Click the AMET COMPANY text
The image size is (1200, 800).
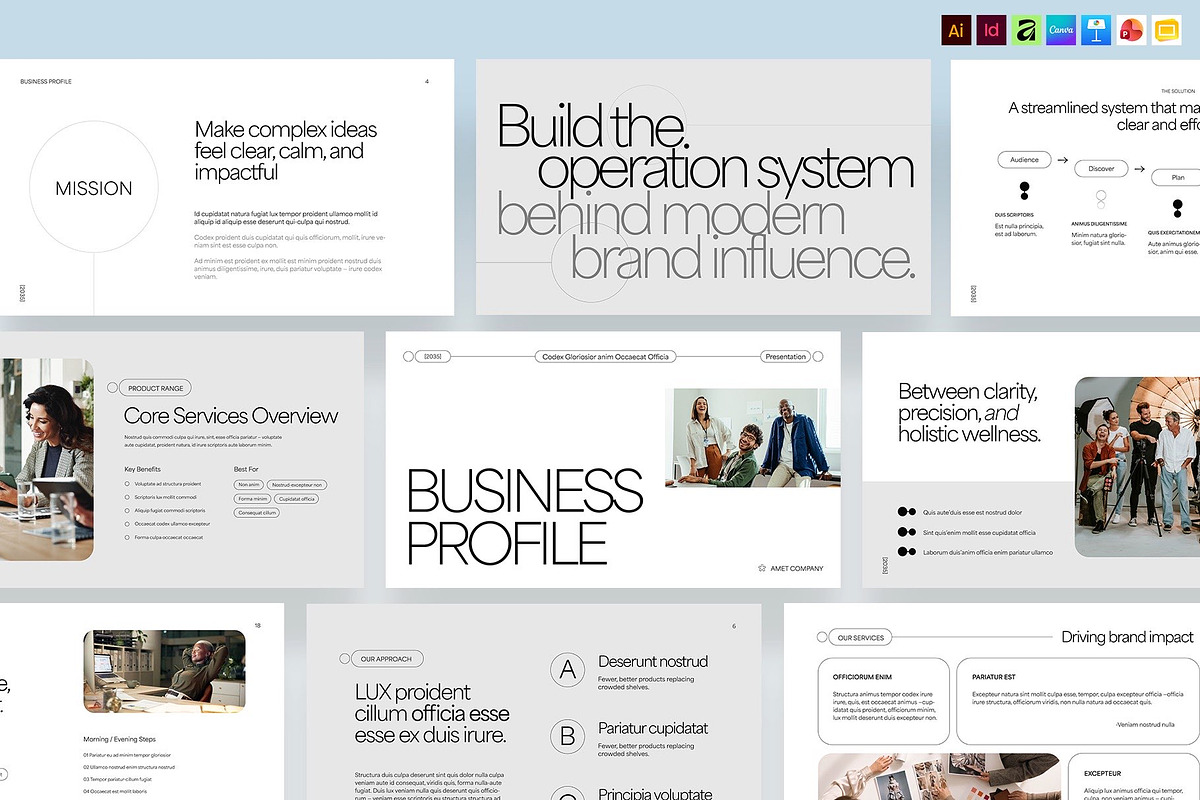click(x=796, y=569)
